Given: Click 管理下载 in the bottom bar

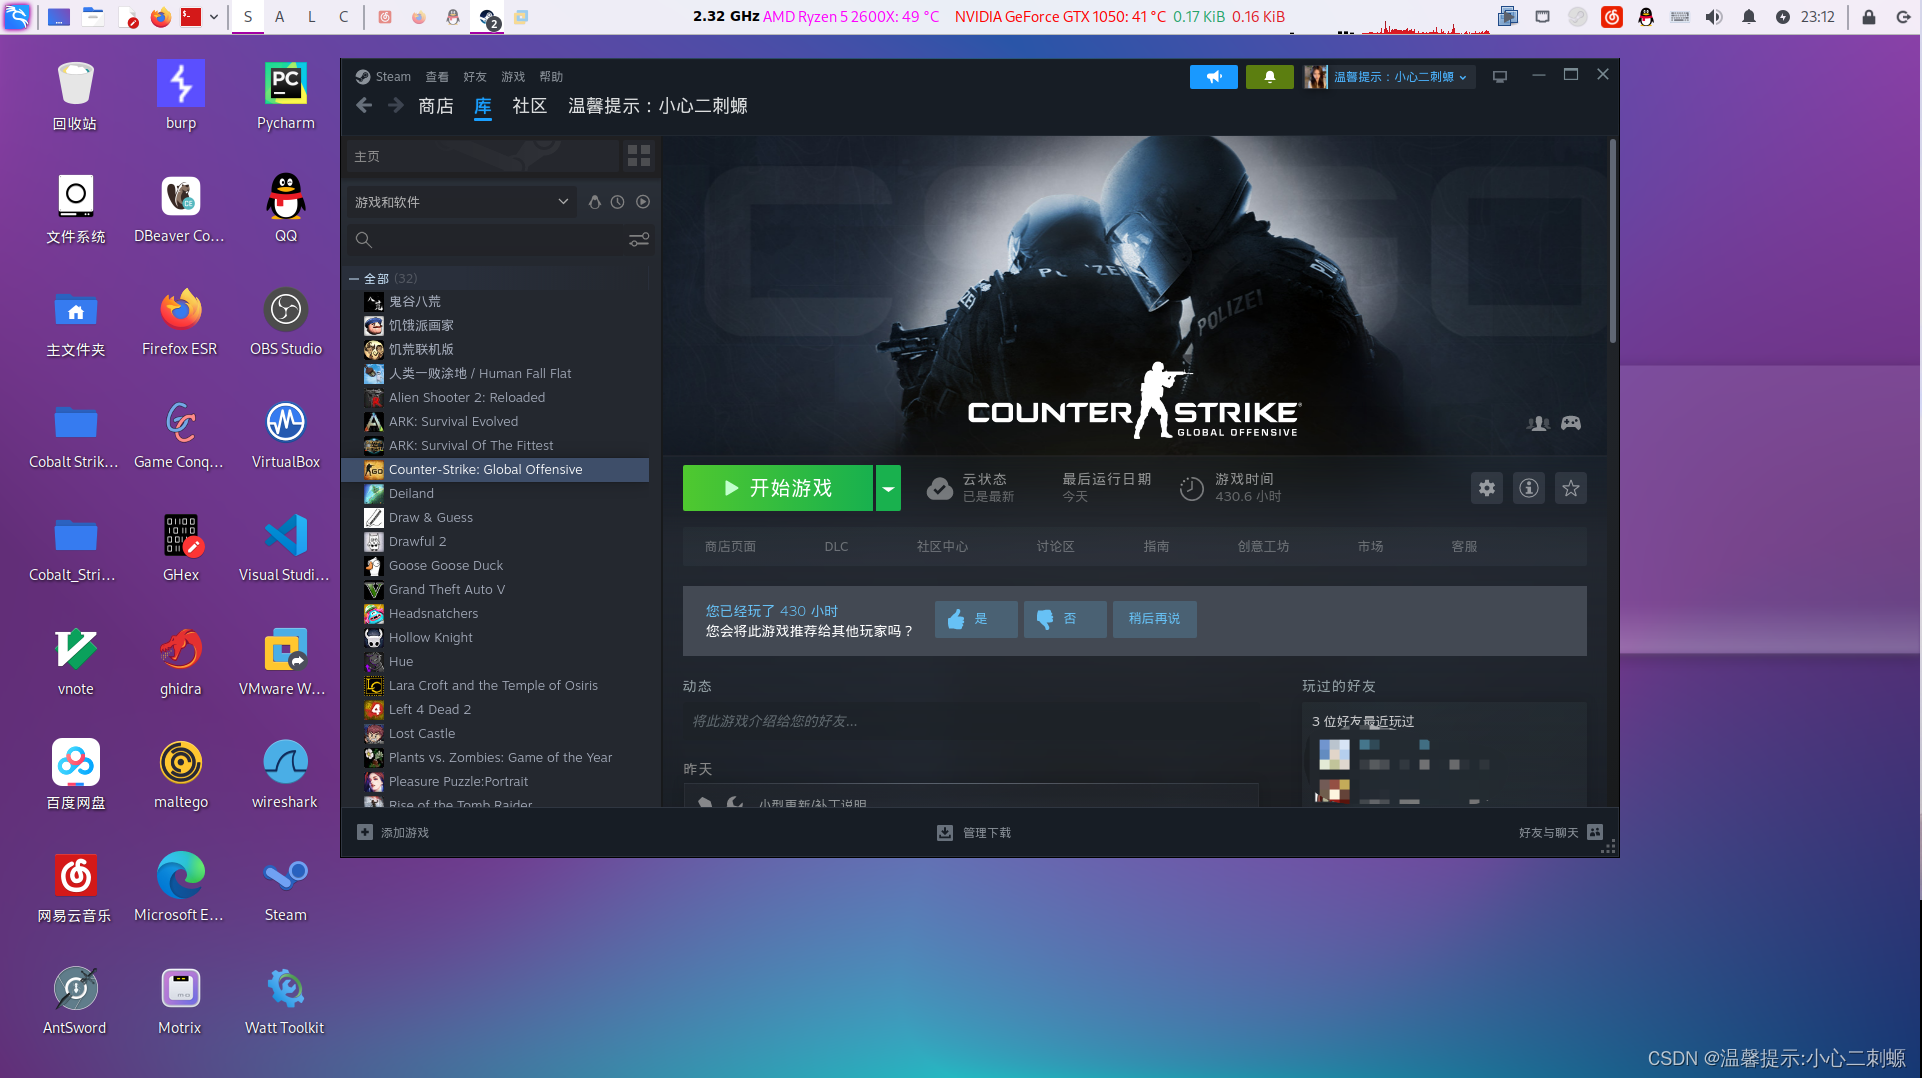Looking at the screenshot, I should coord(974,832).
